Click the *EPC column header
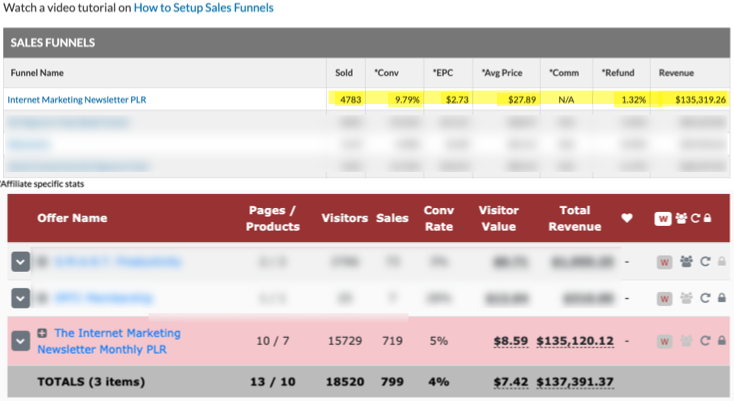 point(443,73)
